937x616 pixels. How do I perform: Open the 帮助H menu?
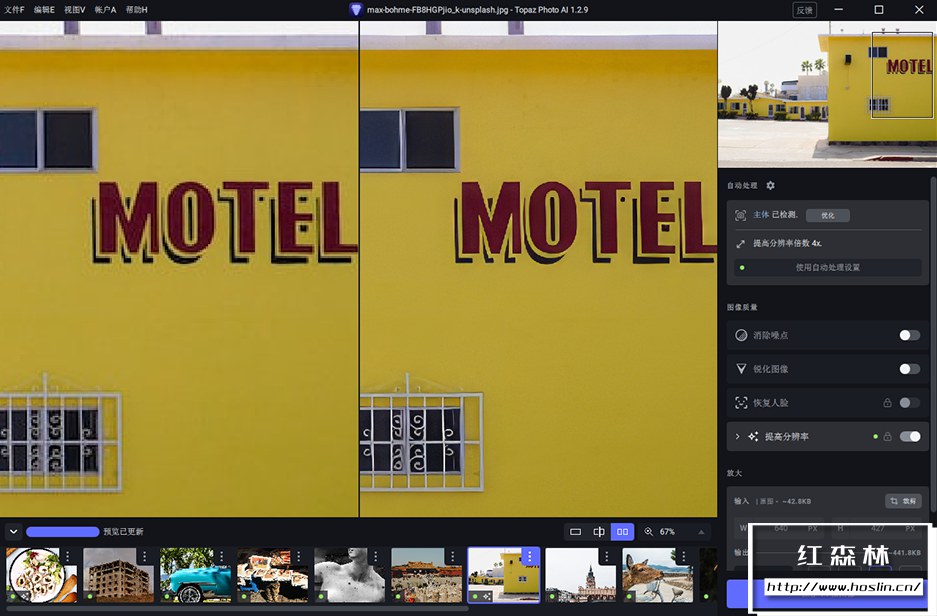[x=136, y=10]
